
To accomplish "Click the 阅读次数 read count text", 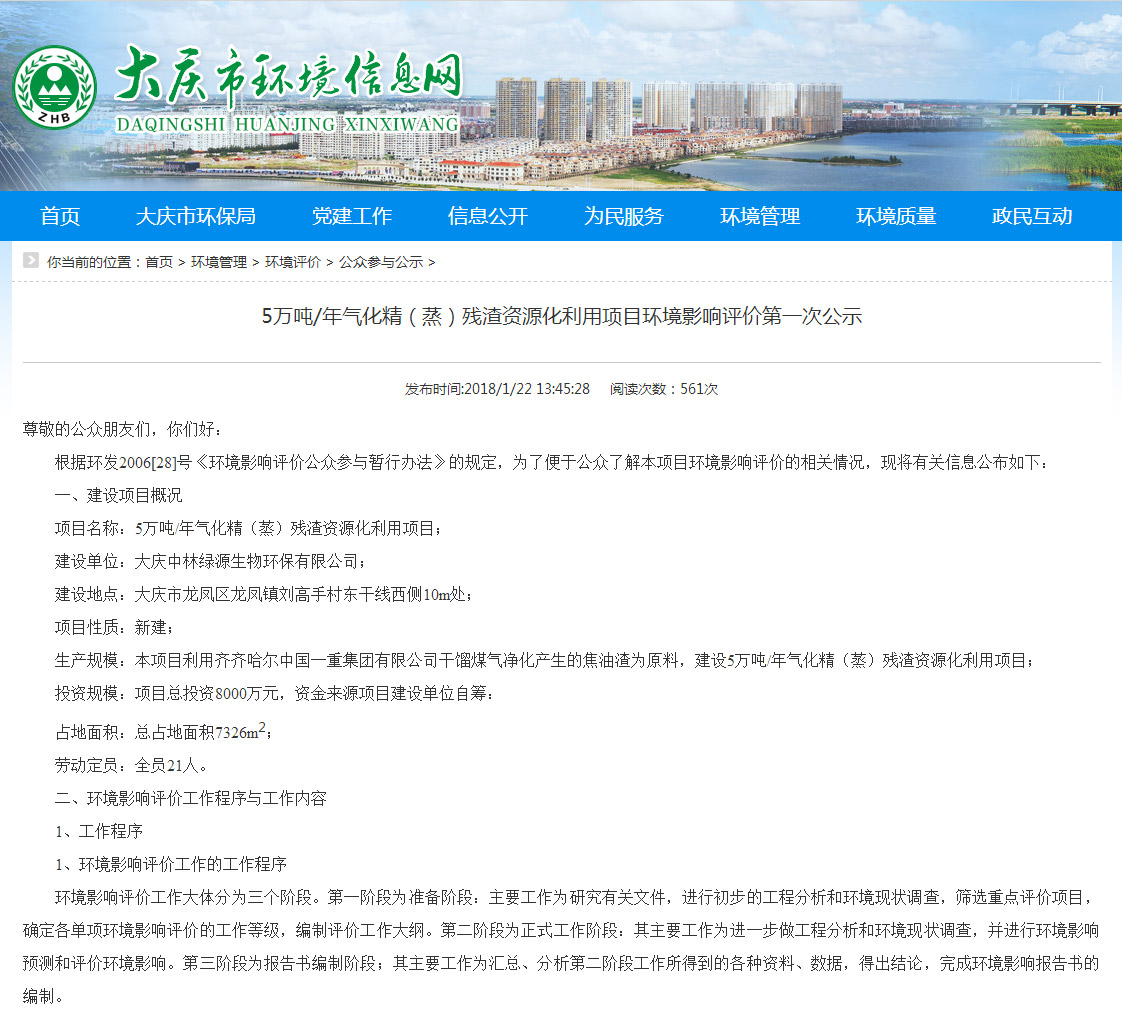I will [x=664, y=389].
